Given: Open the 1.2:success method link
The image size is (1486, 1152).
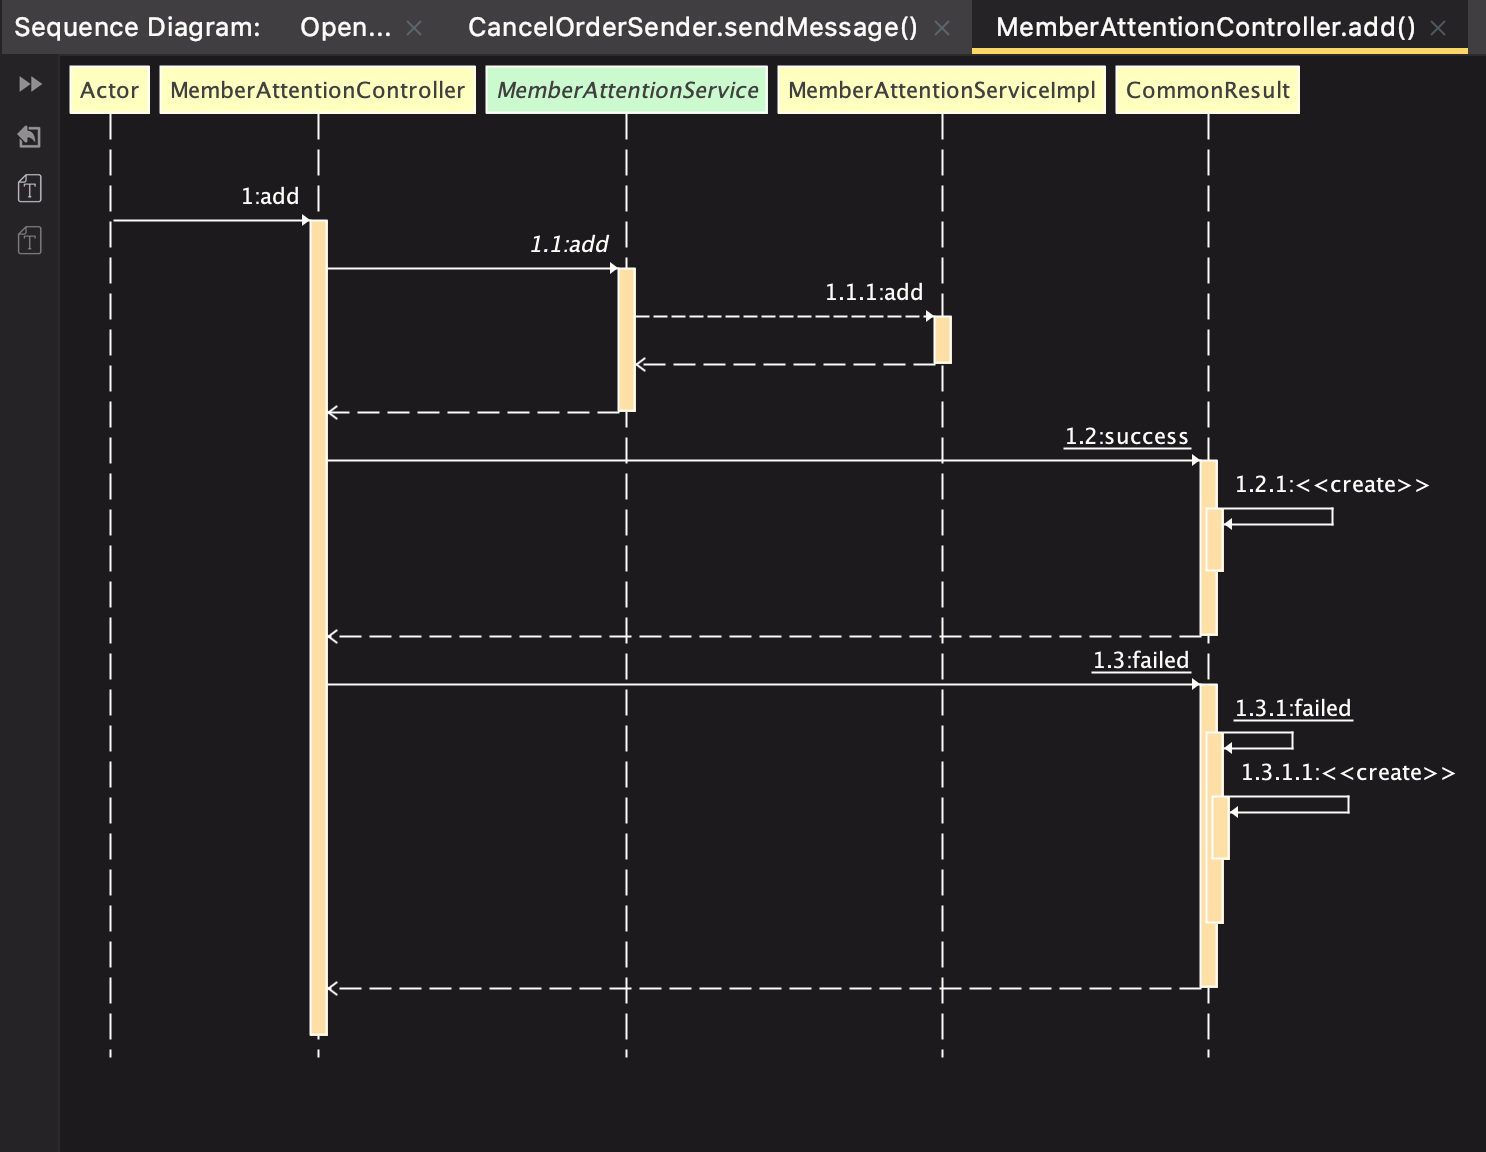Looking at the screenshot, I should (1127, 436).
